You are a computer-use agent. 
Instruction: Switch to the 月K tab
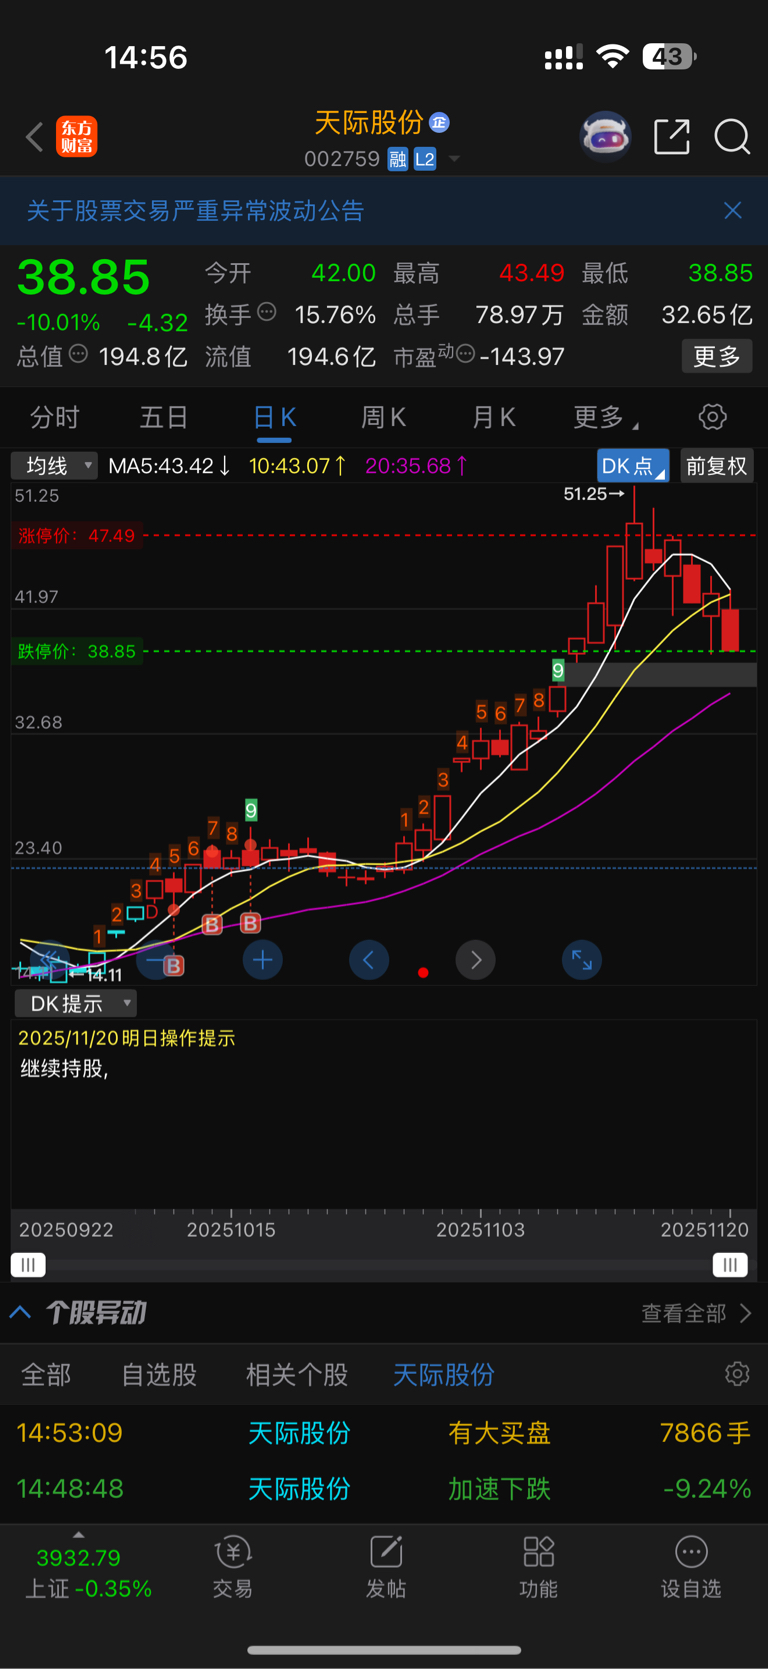click(x=493, y=417)
